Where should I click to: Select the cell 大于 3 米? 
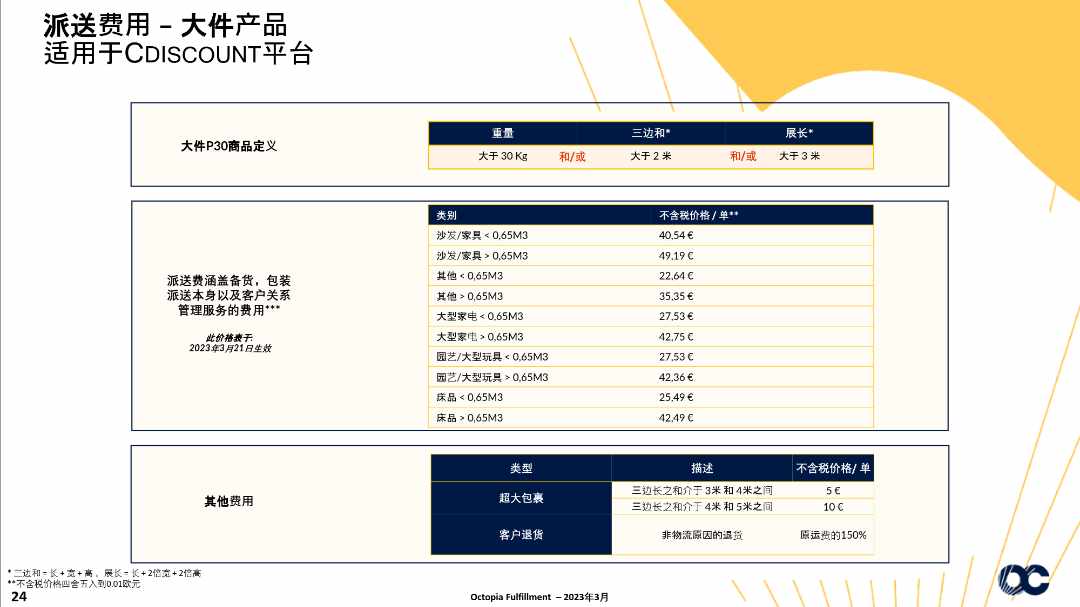pos(800,156)
